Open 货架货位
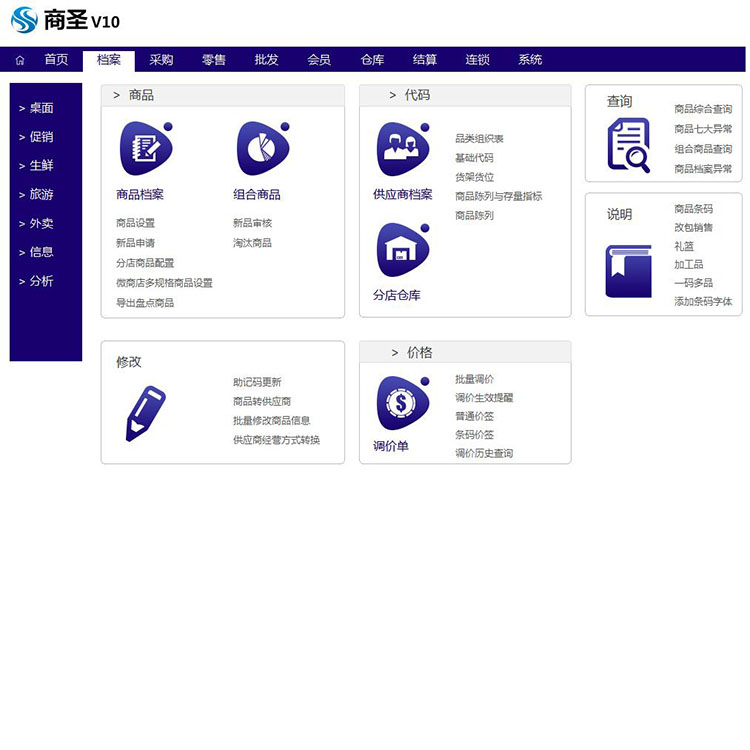750x750 pixels. click(x=474, y=177)
